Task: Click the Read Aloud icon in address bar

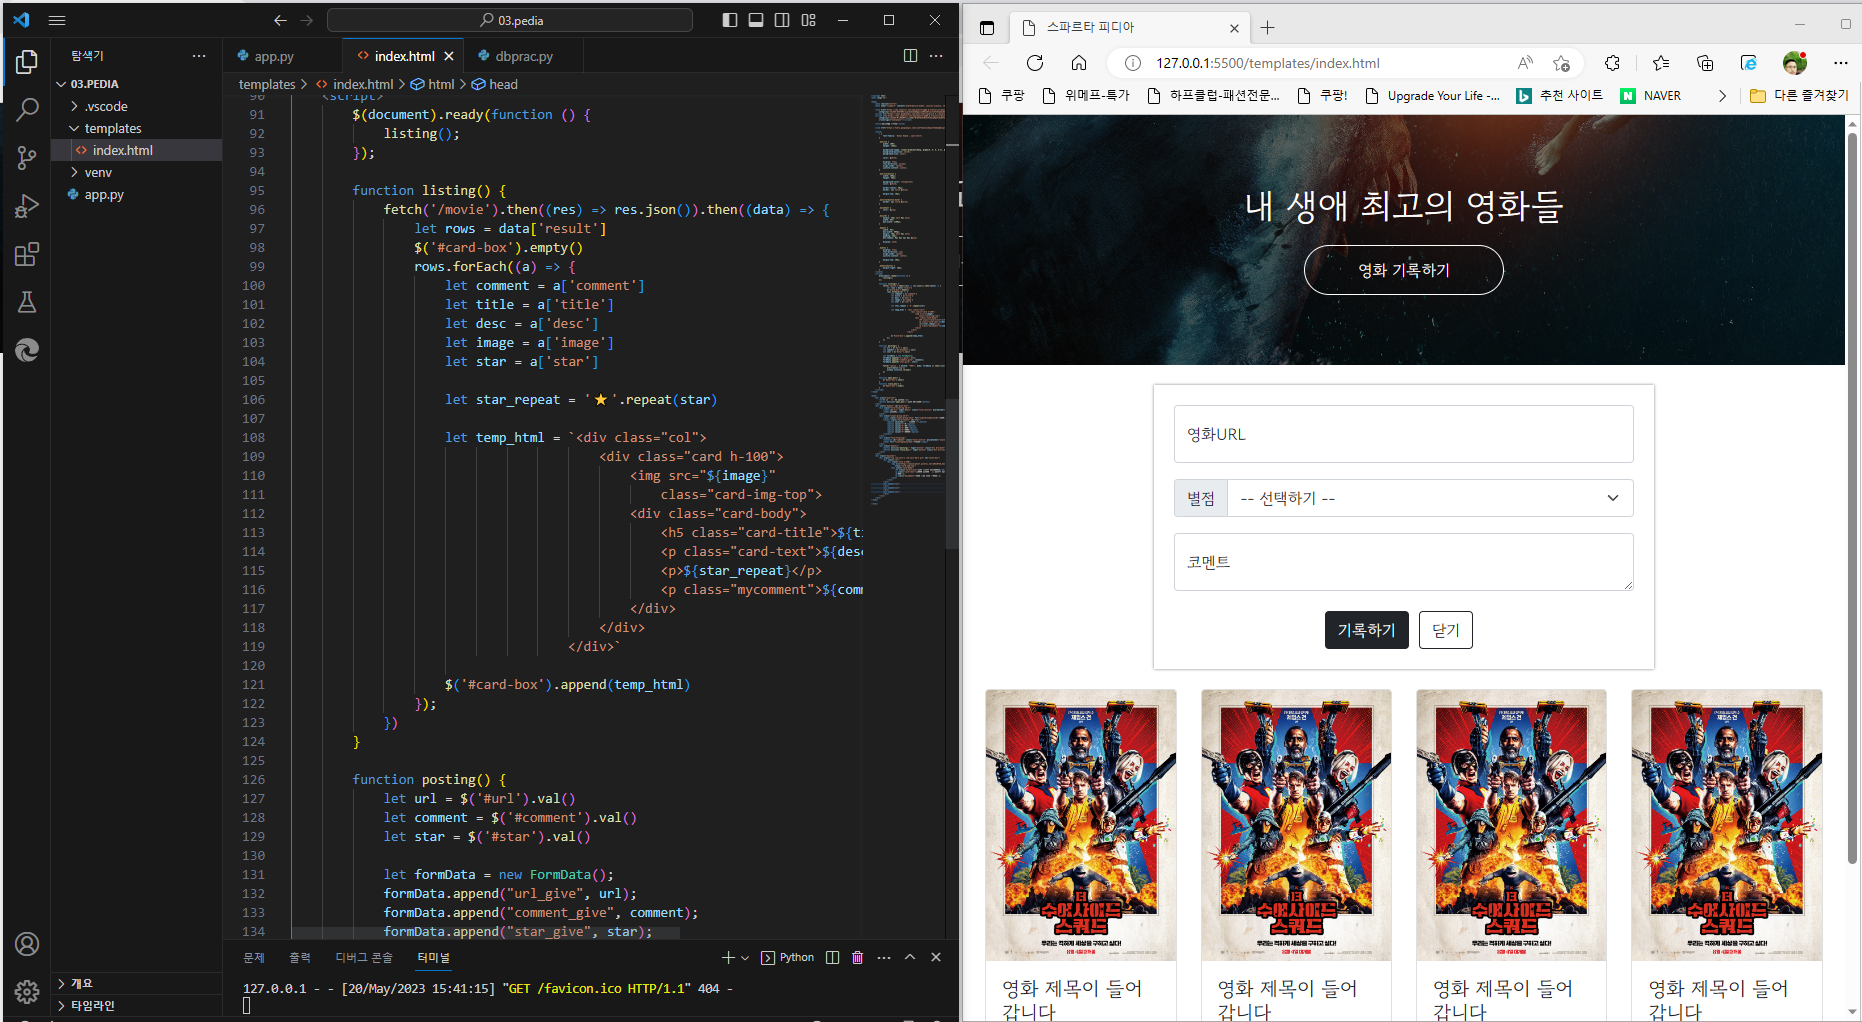Action: (1525, 63)
